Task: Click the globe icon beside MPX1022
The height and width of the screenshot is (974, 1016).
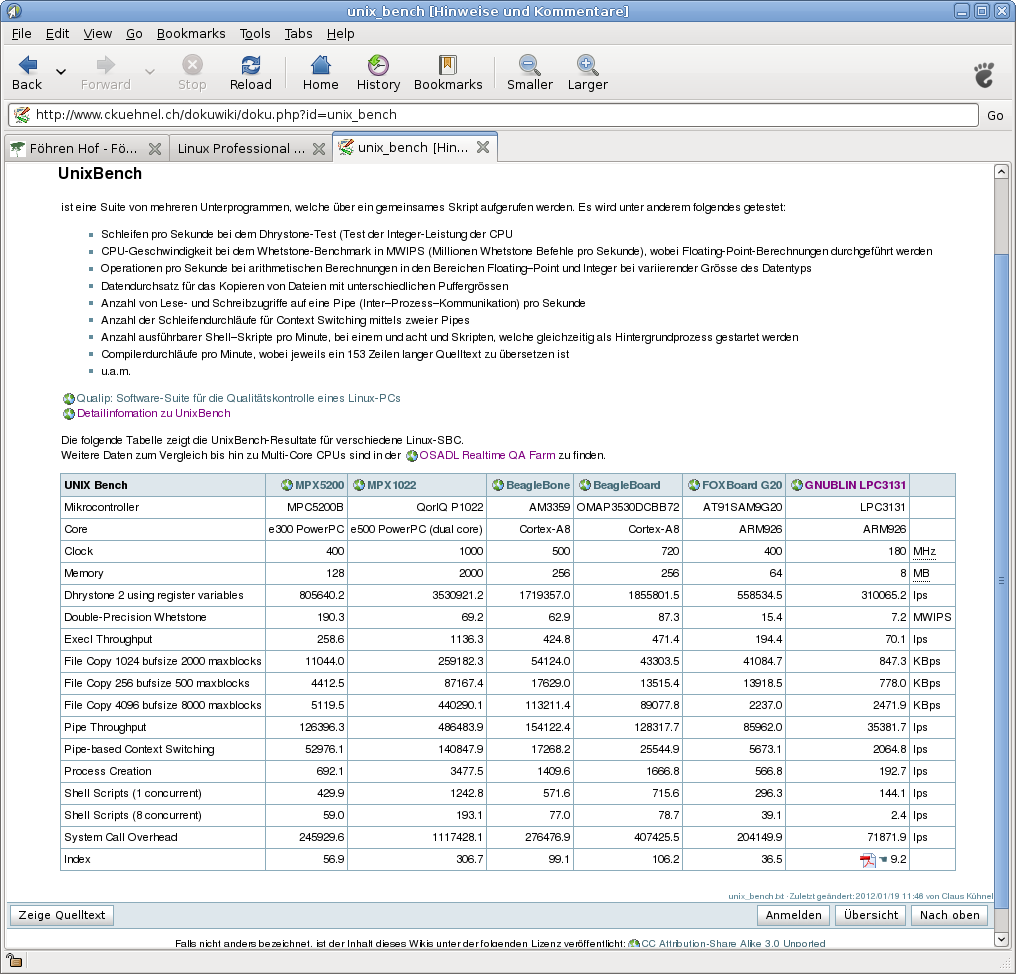Action: [359, 485]
